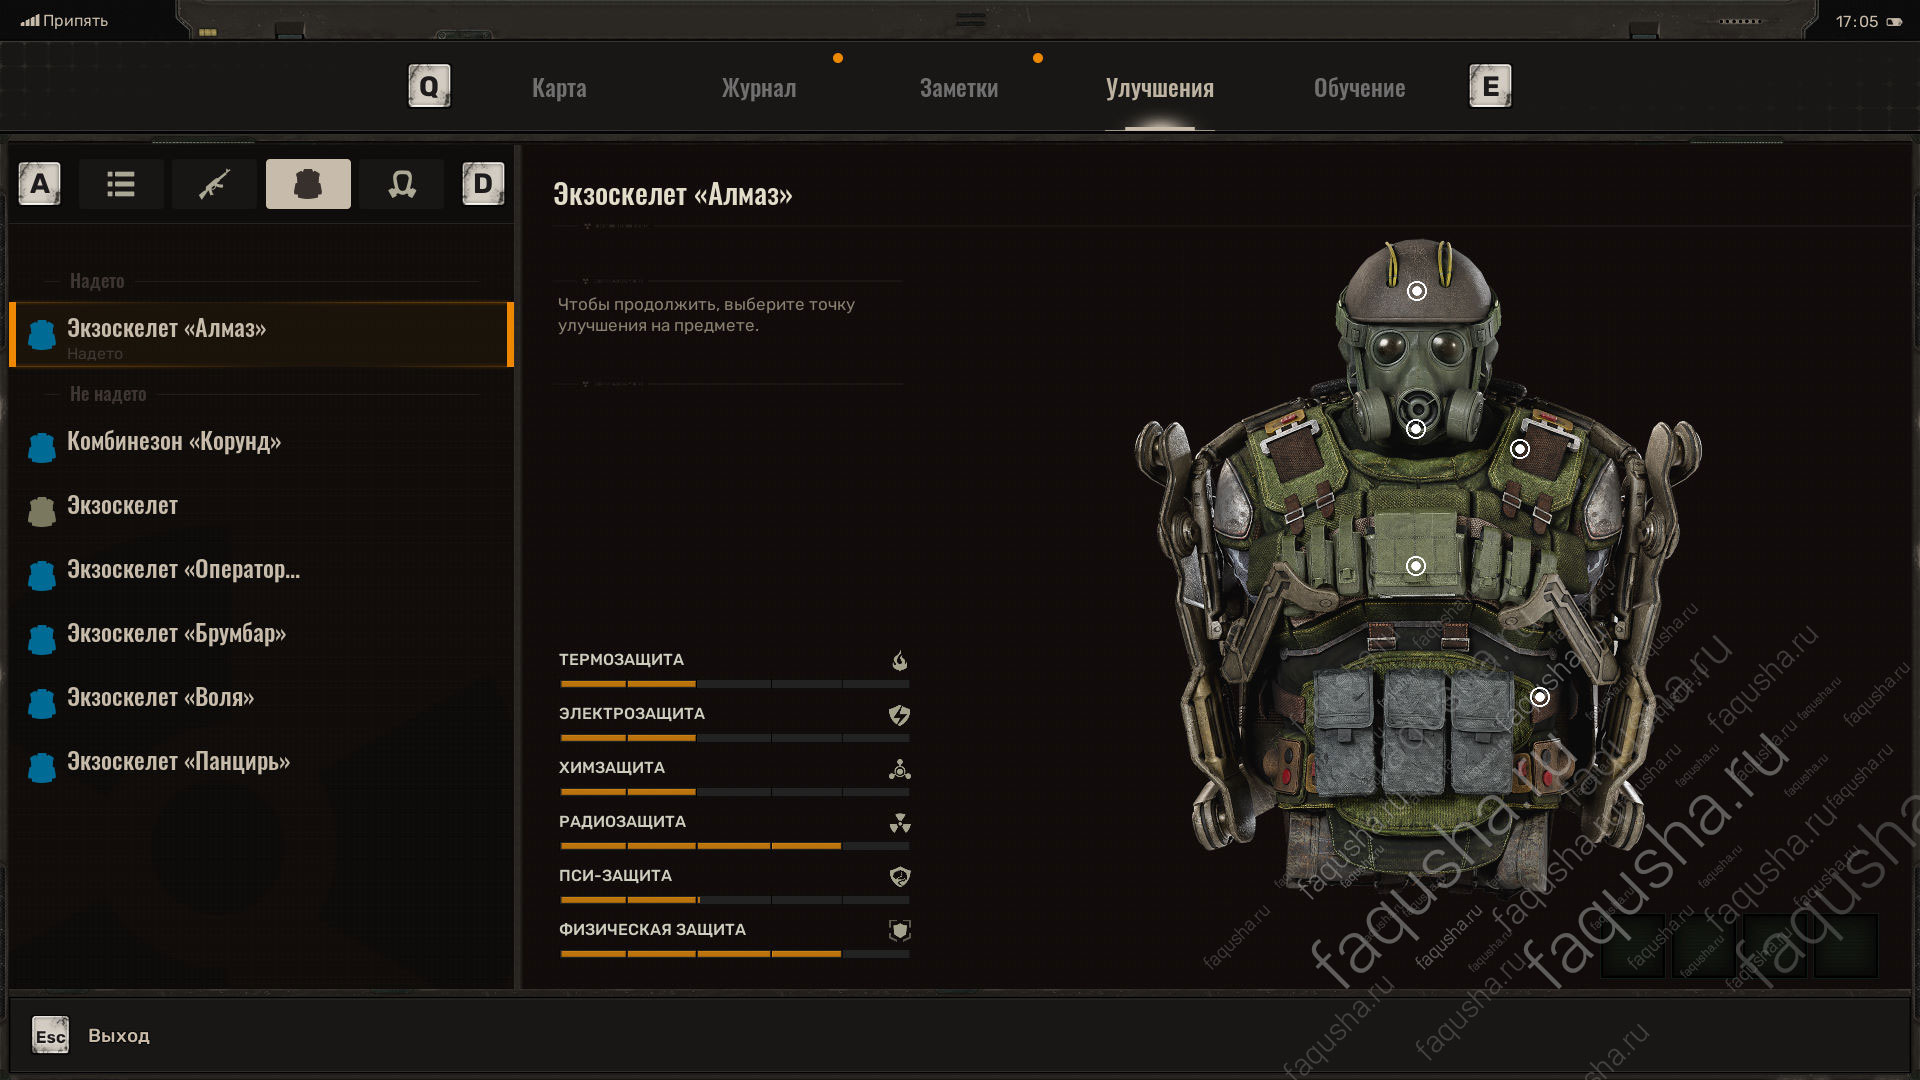Click the blue armor icon beside equipped Алмаз
The image size is (1920, 1080).
42,334
